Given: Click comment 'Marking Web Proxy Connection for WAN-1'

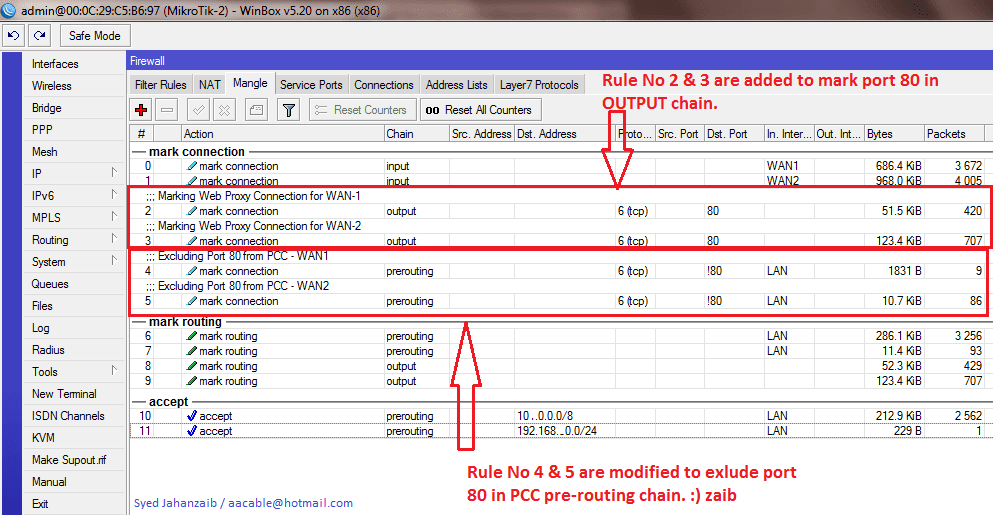Looking at the screenshot, I should coord(259,196).
